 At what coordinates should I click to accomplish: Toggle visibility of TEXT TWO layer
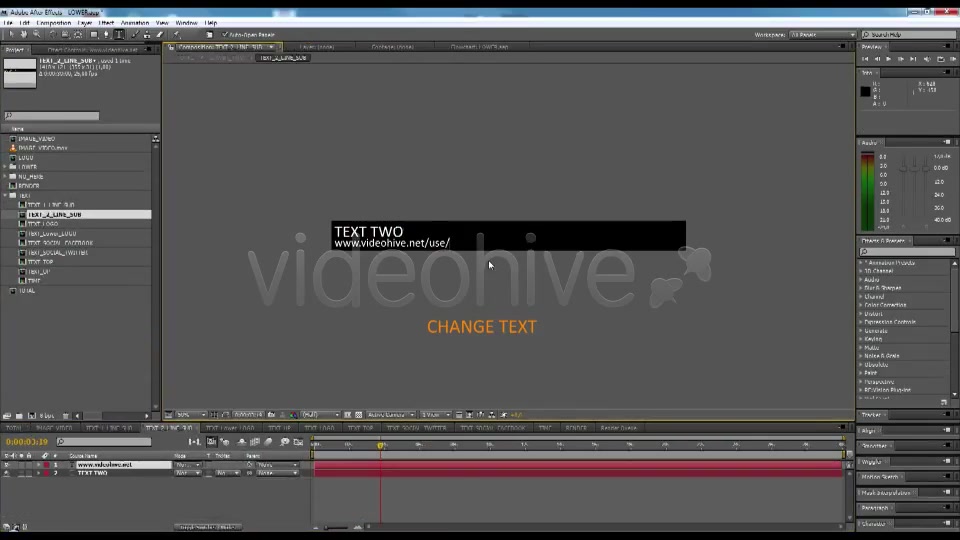(6, 473)
